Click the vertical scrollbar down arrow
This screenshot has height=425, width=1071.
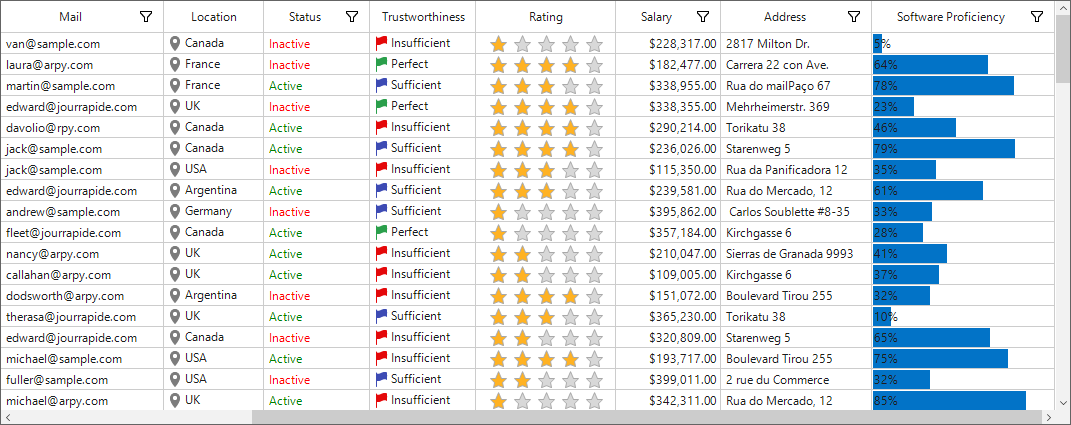point(1062,402)
